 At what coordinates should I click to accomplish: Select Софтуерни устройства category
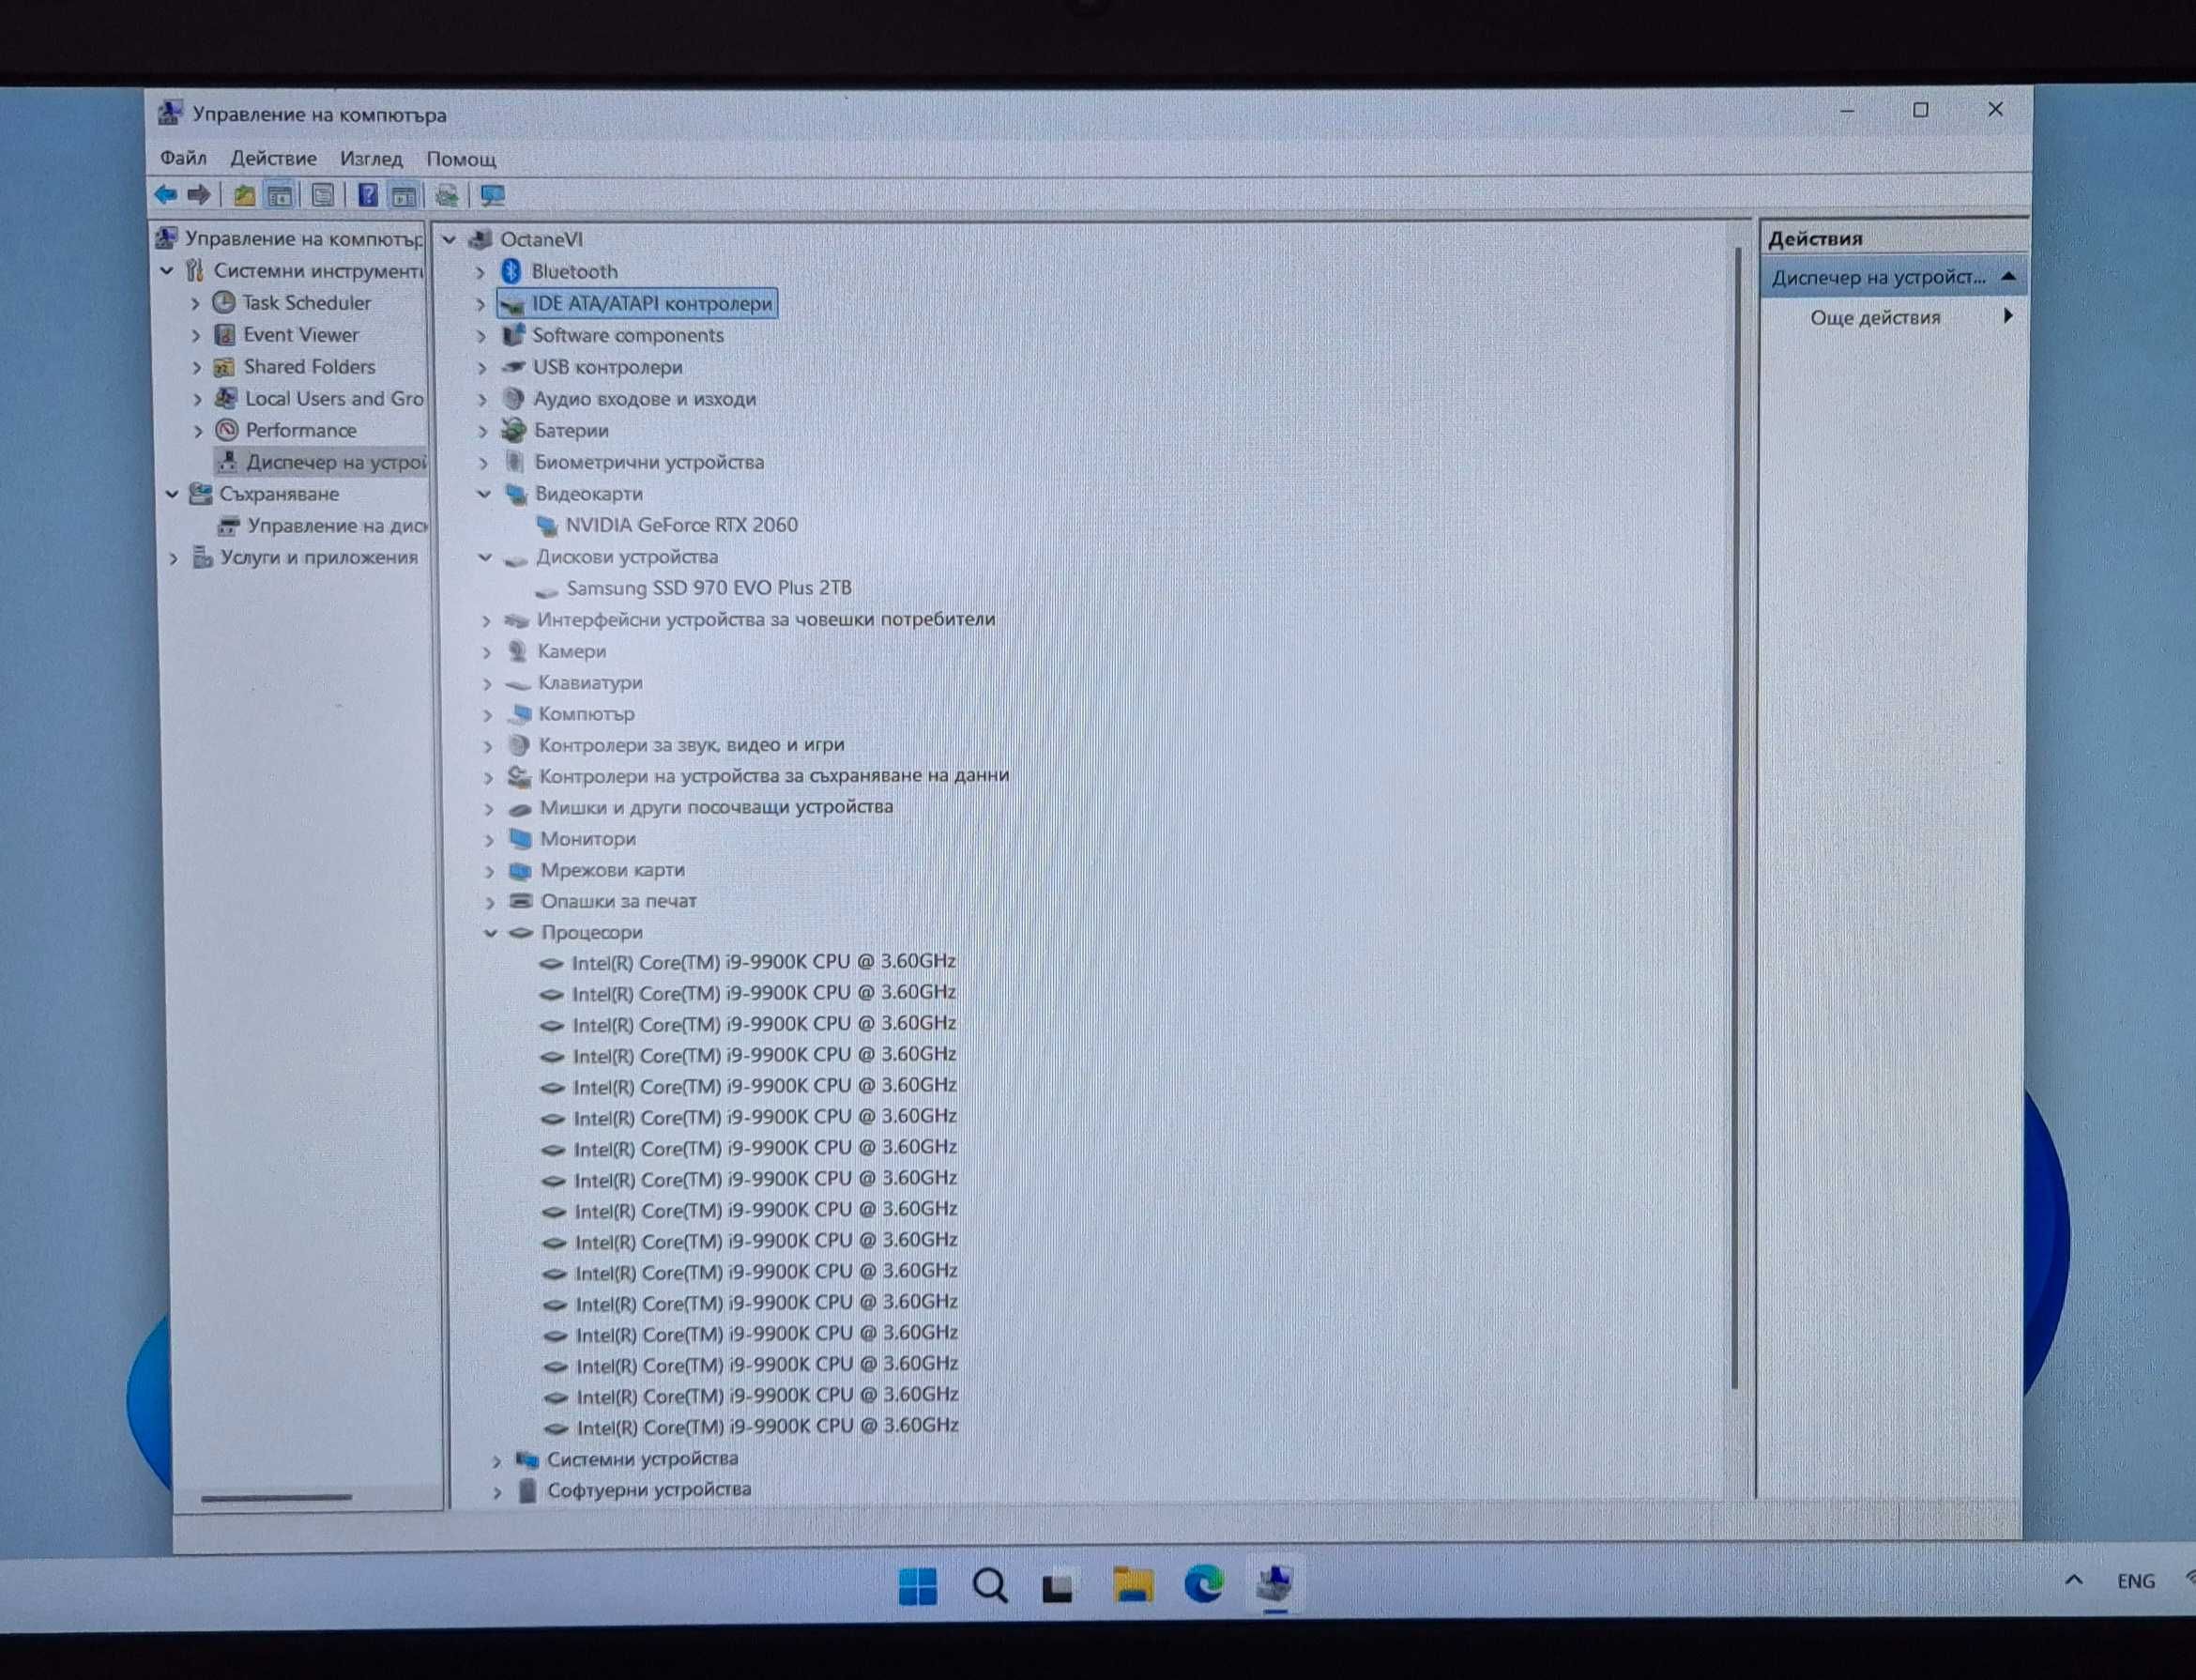pyautogui.click(x=649, y=1490)
